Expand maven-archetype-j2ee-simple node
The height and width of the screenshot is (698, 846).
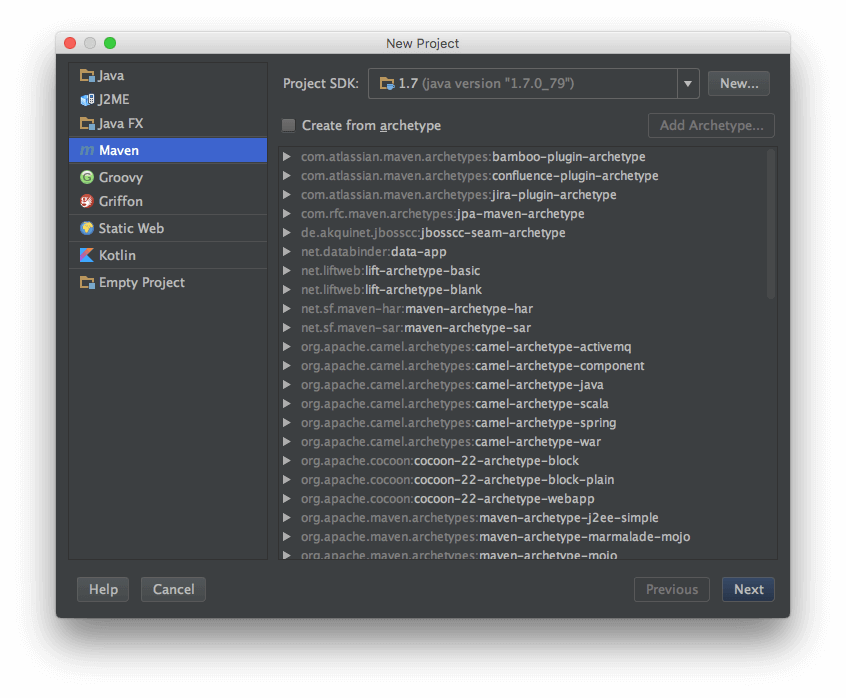(287, 518)
